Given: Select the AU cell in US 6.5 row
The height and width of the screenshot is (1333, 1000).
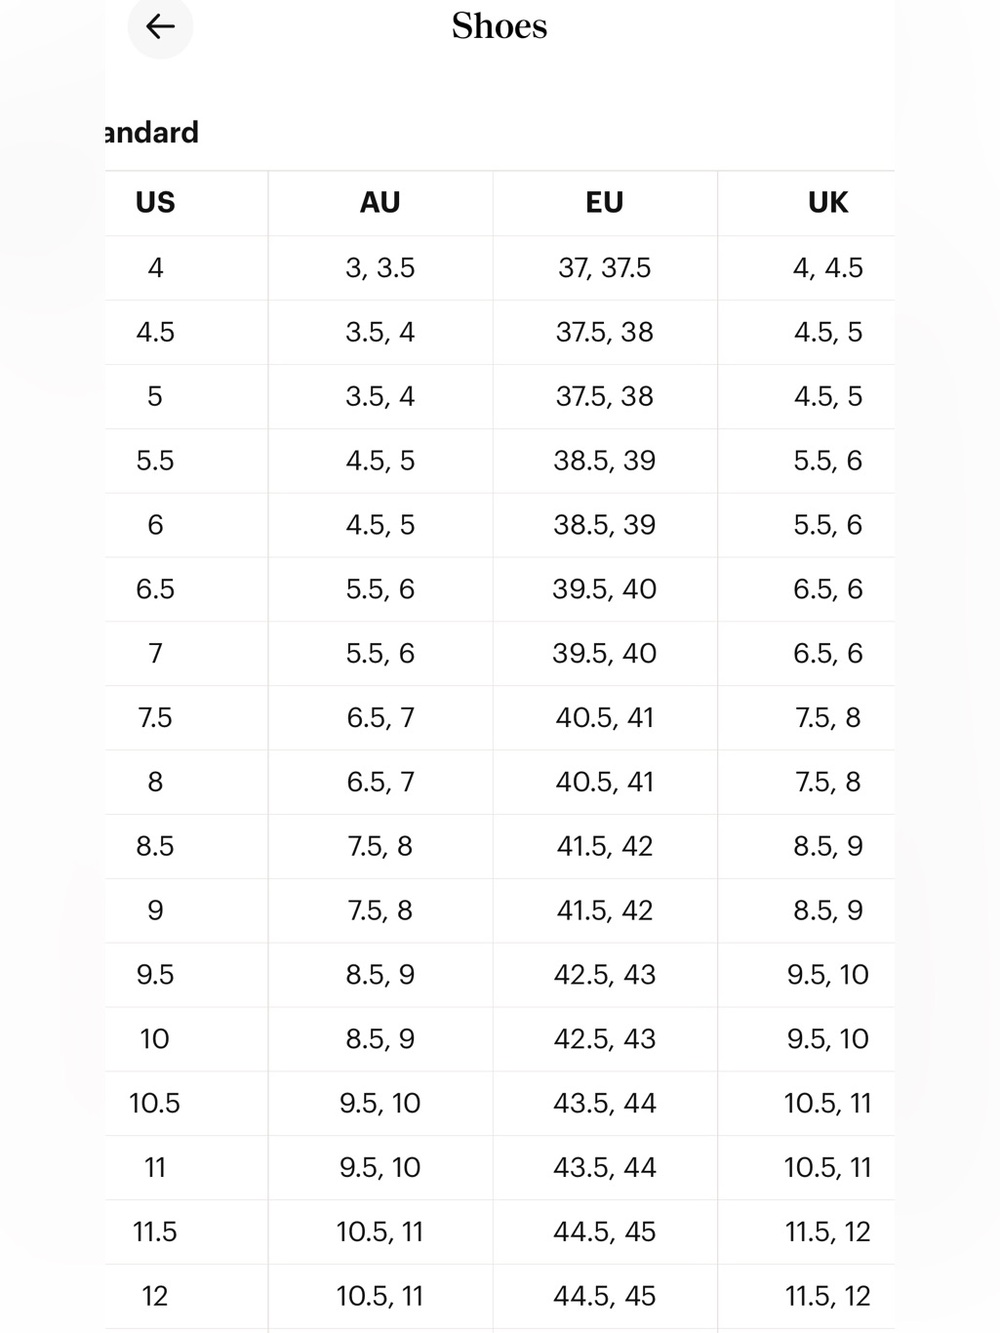Looking at the screenshot, I should point(380,589).
